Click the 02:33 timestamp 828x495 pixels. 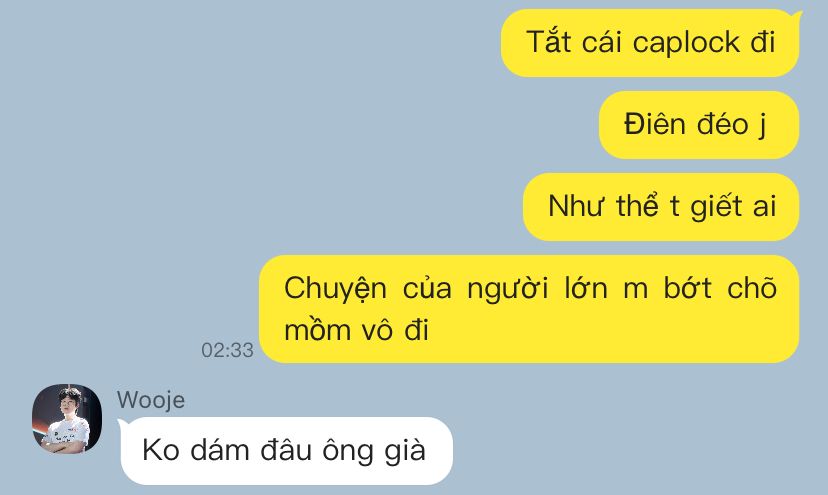point(228,350)
